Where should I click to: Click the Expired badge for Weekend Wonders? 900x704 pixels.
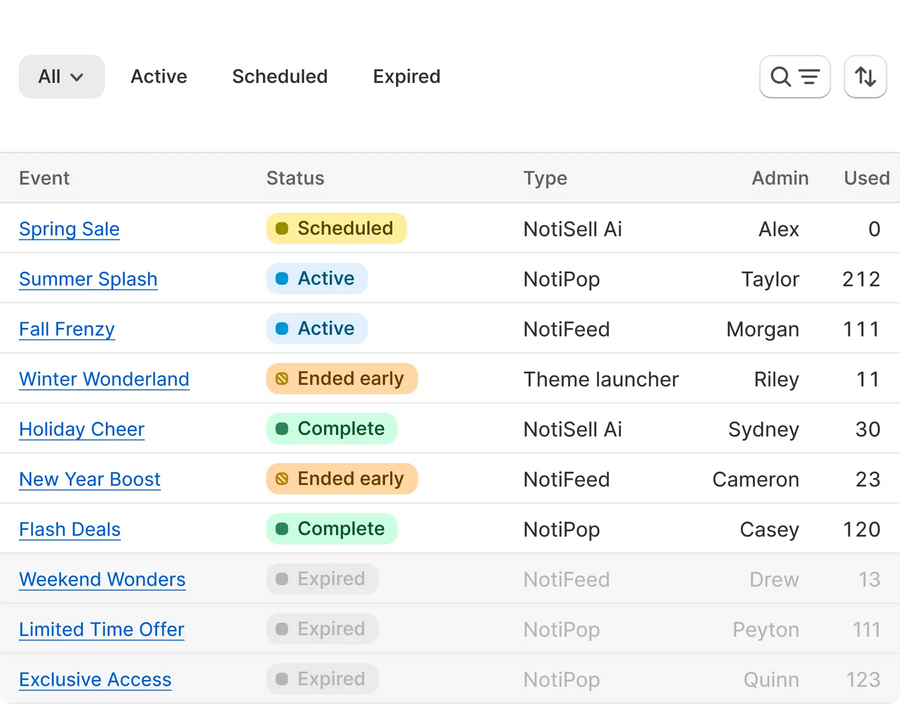click(x=322, y=579)
